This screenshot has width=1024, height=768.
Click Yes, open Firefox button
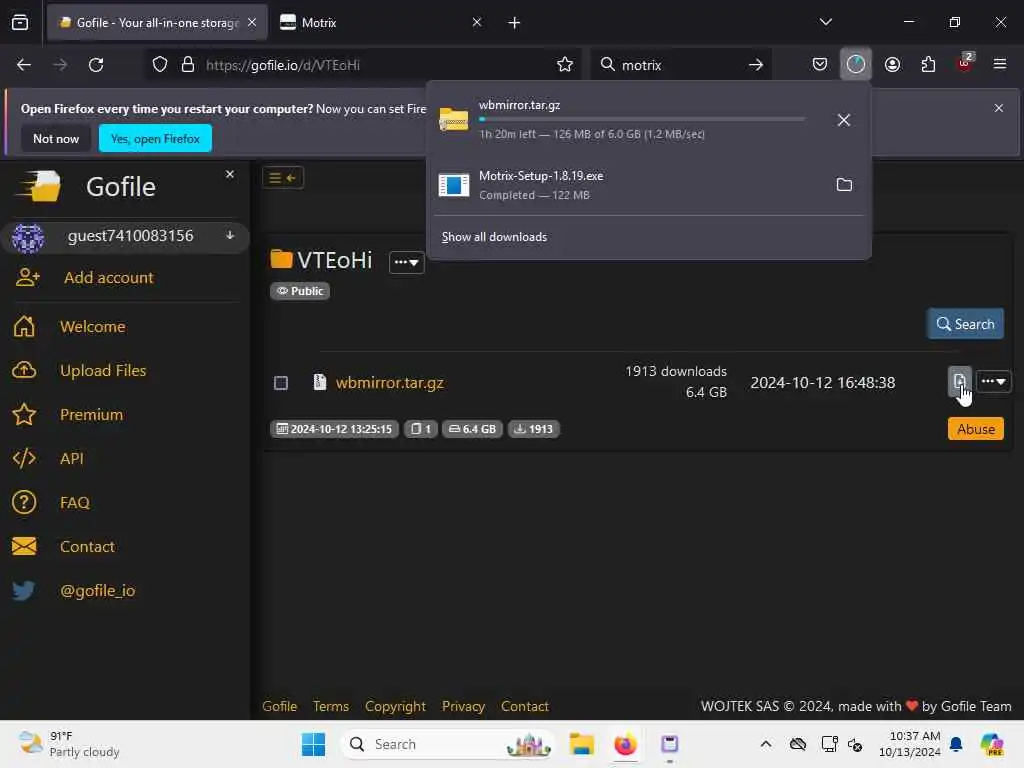(155, 138)
